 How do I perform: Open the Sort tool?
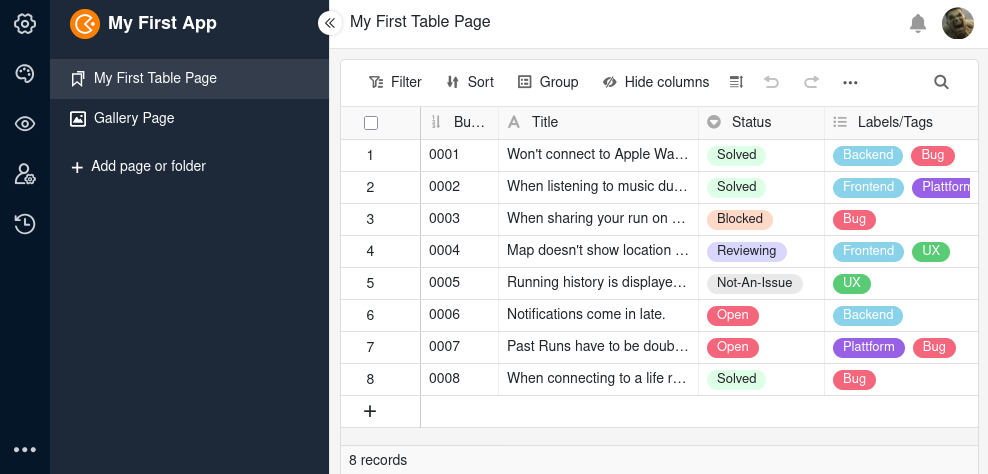tap(470, 82)
